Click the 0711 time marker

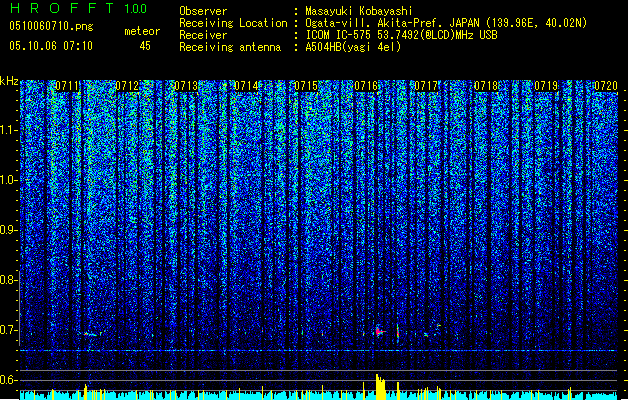[x=67, y=86]
